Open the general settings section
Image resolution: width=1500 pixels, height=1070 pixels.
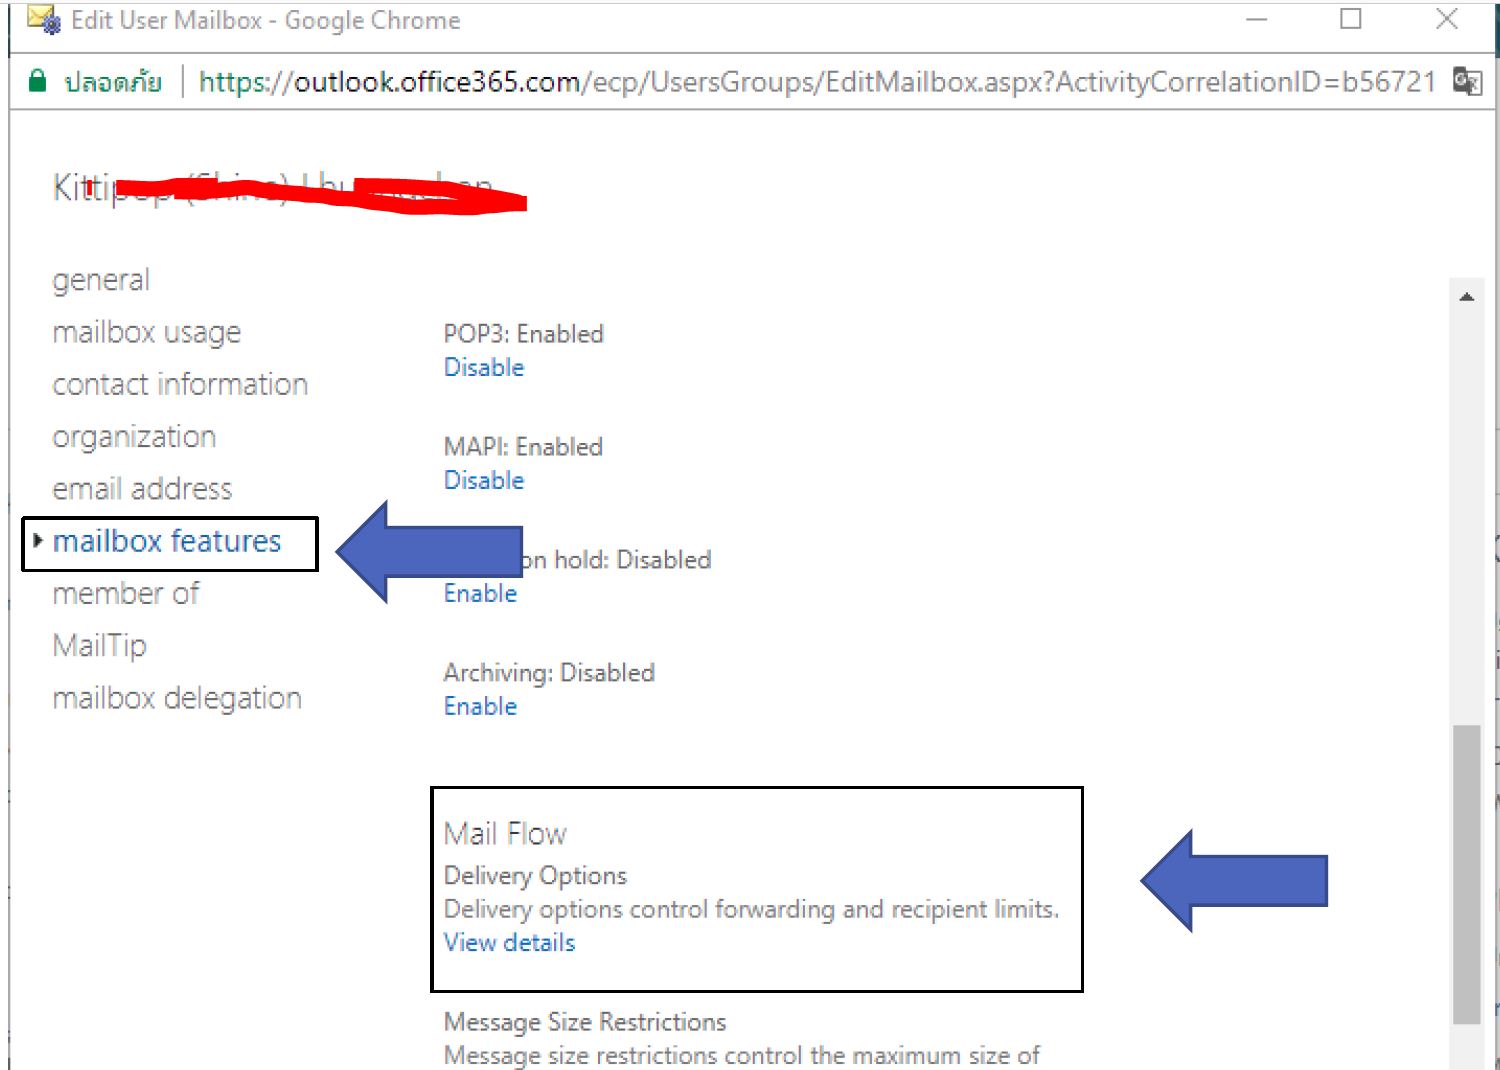101,280
